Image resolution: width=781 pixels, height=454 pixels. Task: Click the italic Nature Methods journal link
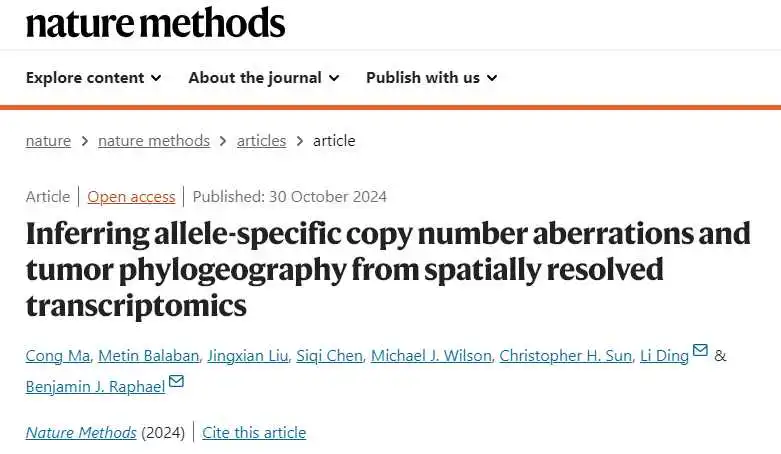81,433
